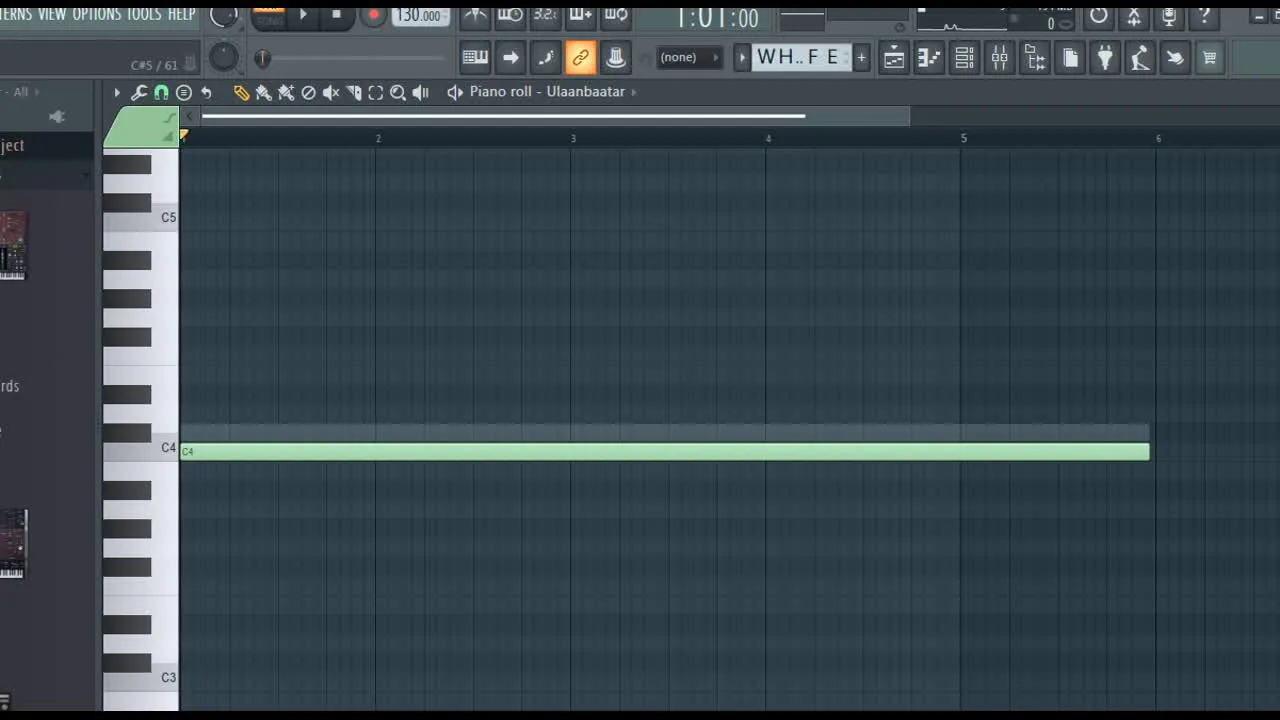Open the Piano roll window icon
The height and width of the screenshot is (720, 1280).
929,58
